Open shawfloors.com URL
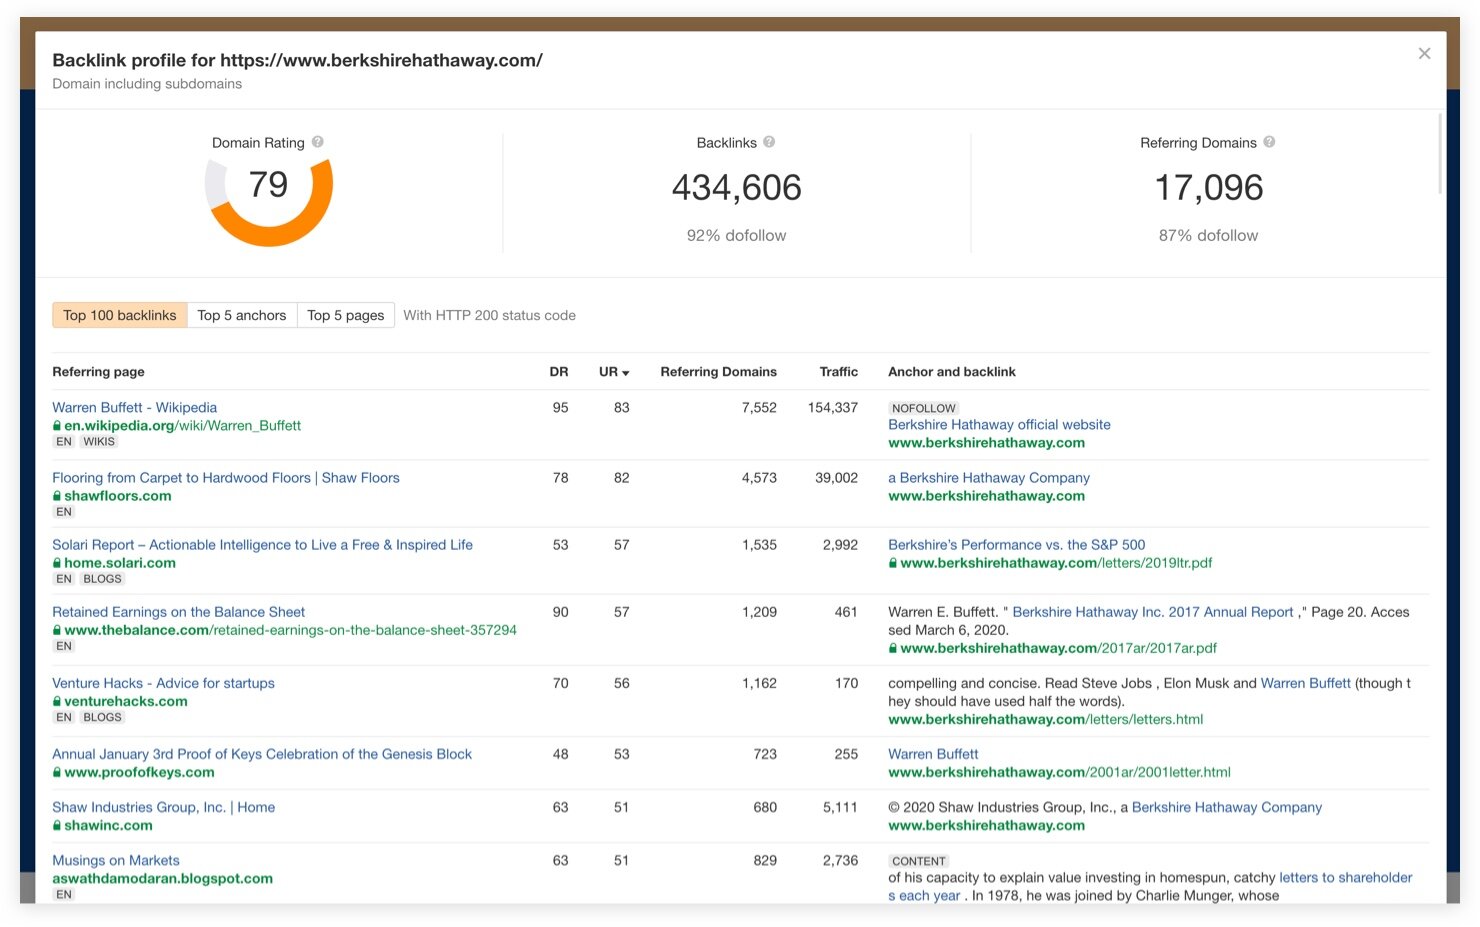1480x927 pixels. (118, 496)
